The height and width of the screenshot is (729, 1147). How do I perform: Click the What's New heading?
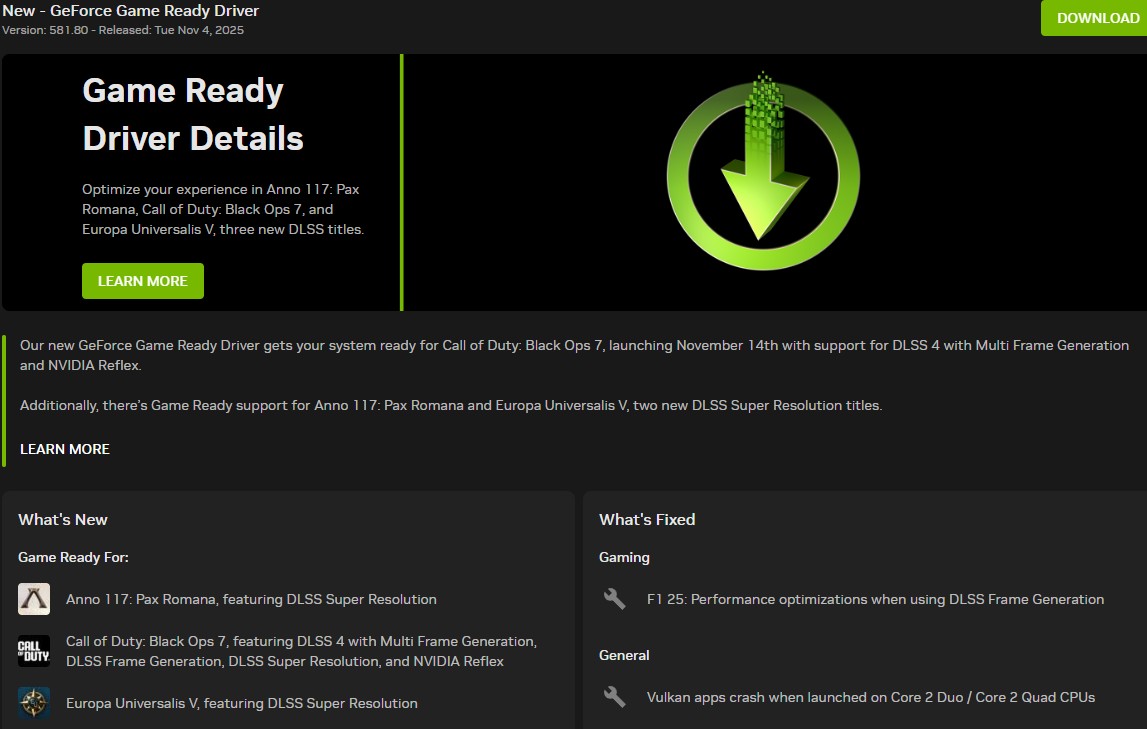63,519
